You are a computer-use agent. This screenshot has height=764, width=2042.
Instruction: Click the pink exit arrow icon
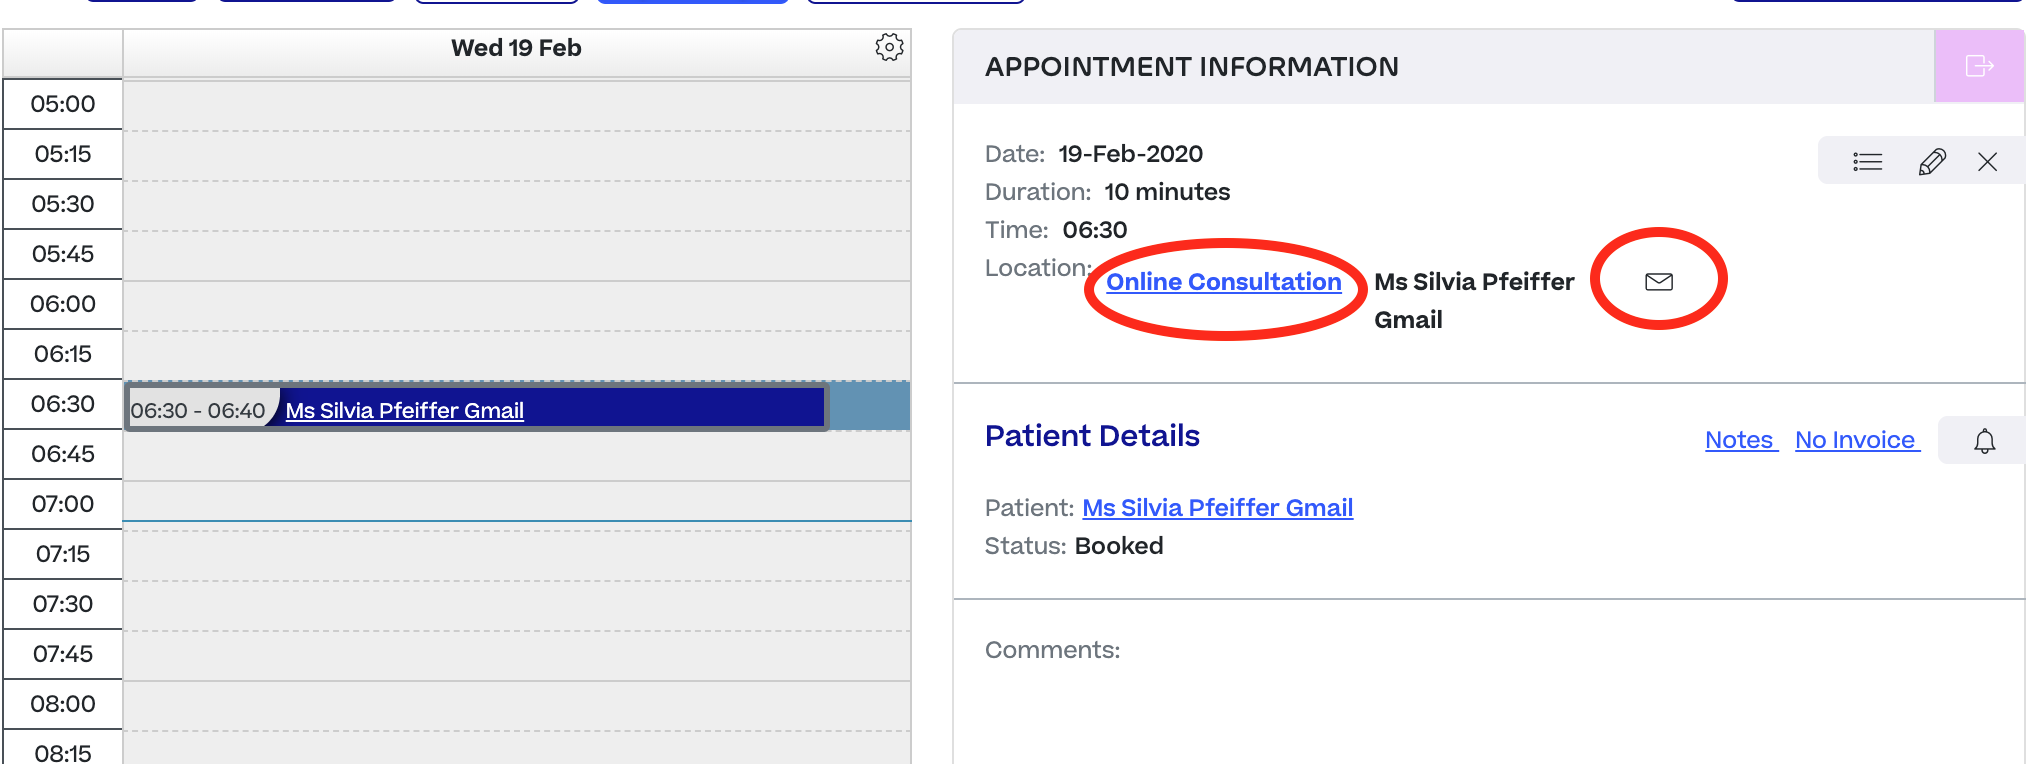(x=1979, y=66)
